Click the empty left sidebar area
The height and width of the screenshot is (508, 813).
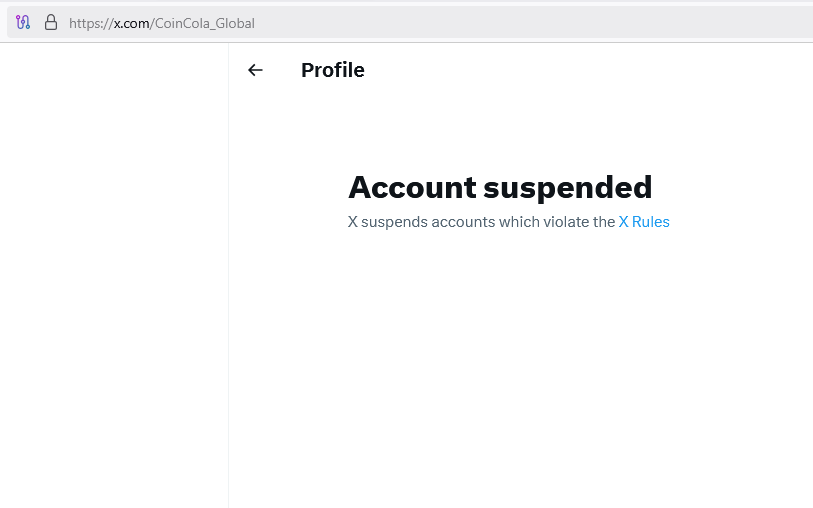(114, 280)
